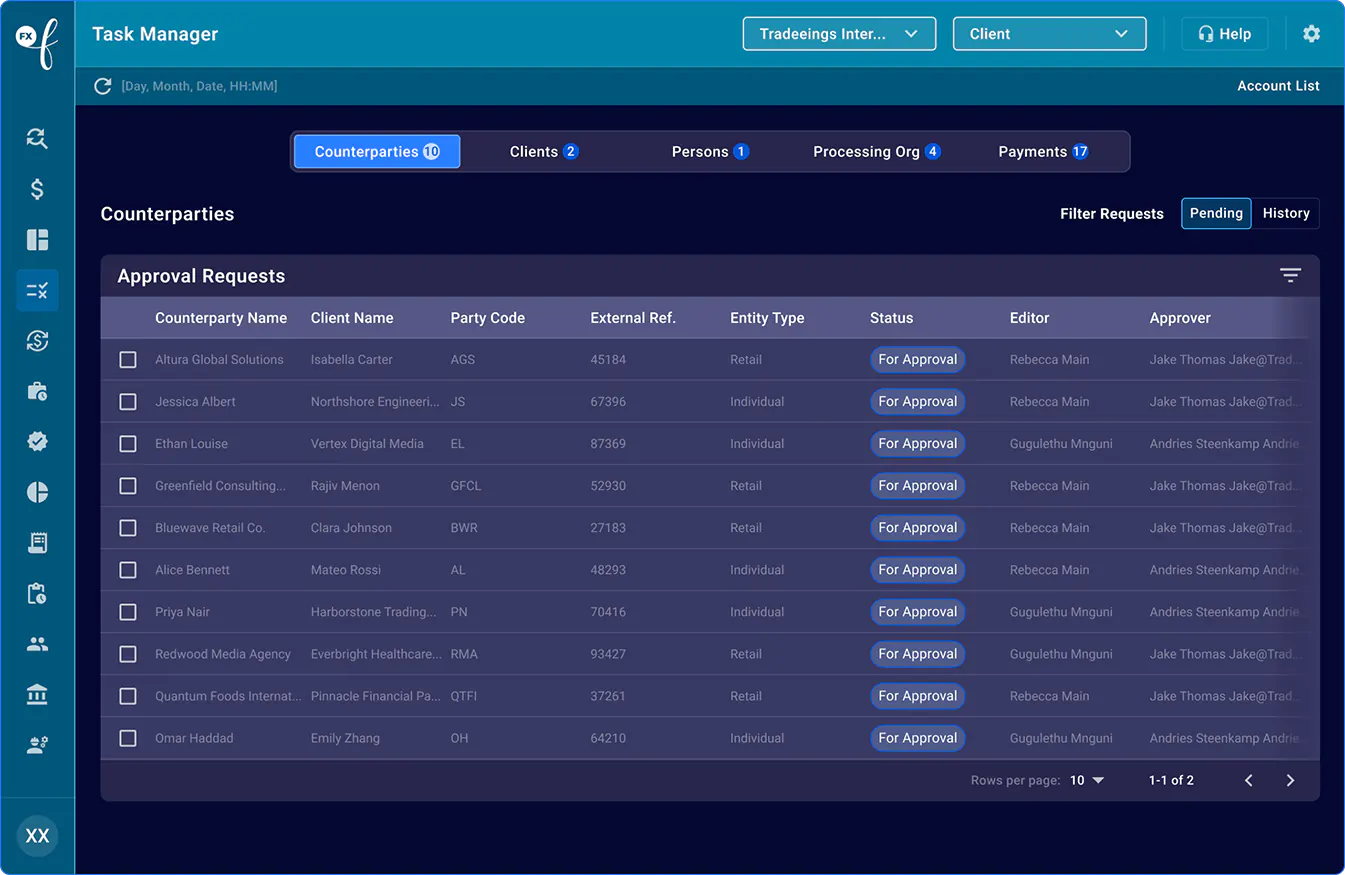Open the dashboard layout icon in sidebar
This screenshot has width=1345, height=875.
[x=37, y=240]
